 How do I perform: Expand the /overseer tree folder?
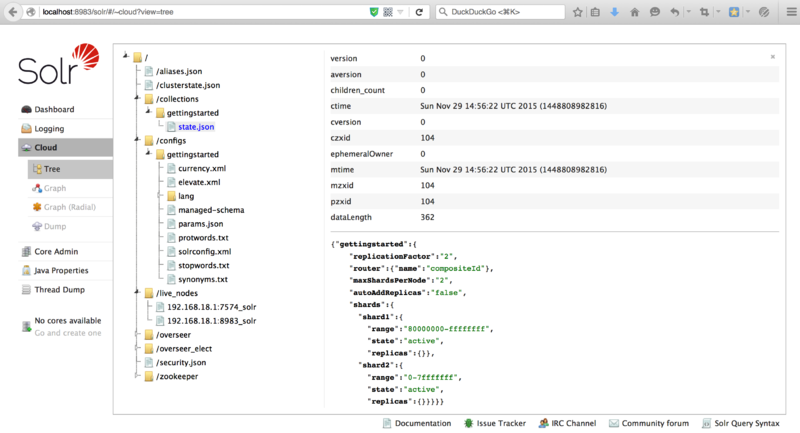tap(137, 335)
